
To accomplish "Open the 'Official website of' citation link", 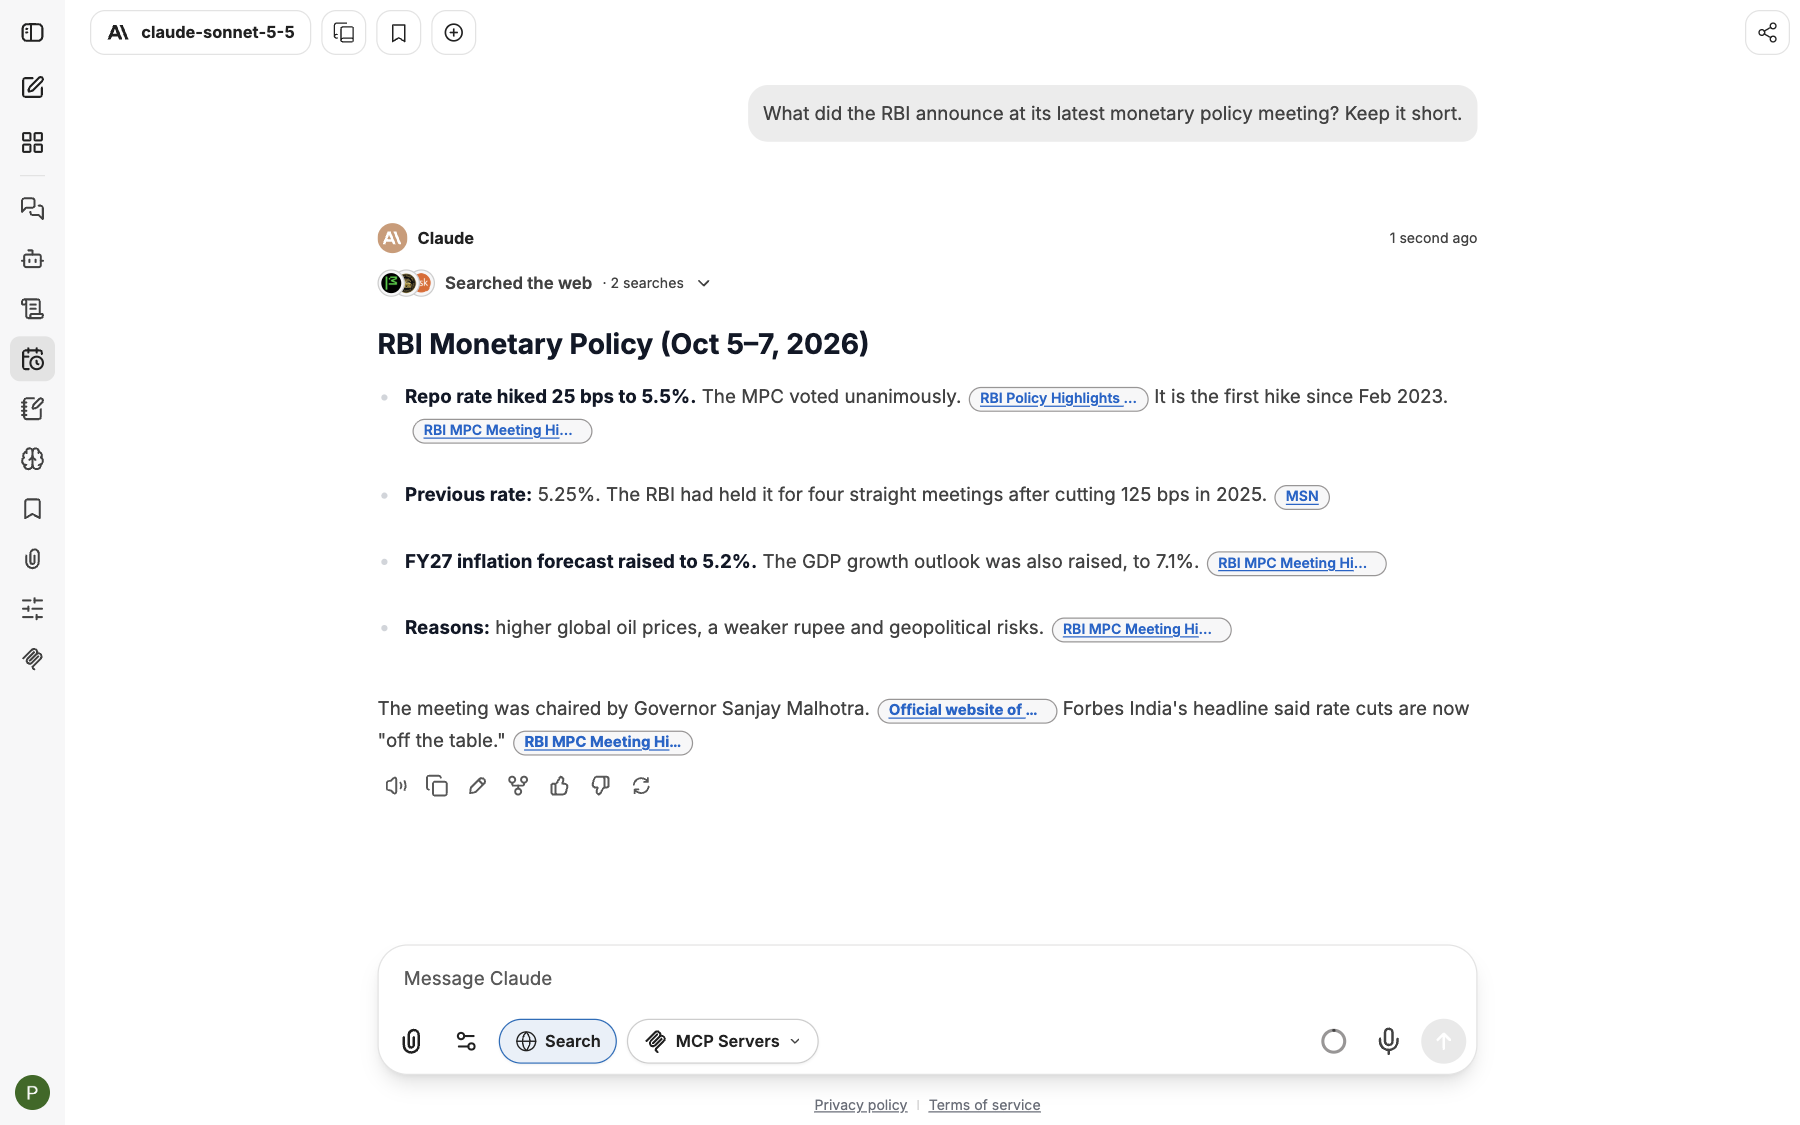I will [x=967, y=711].
